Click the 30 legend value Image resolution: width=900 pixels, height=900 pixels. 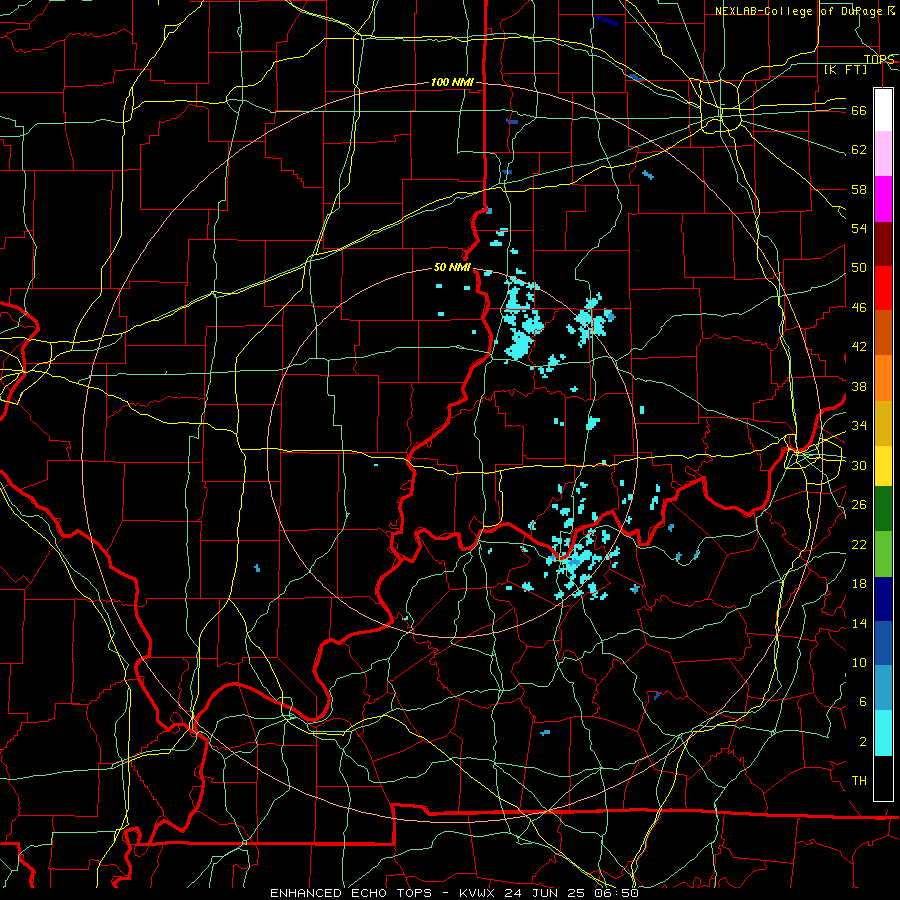pos(859,465)
